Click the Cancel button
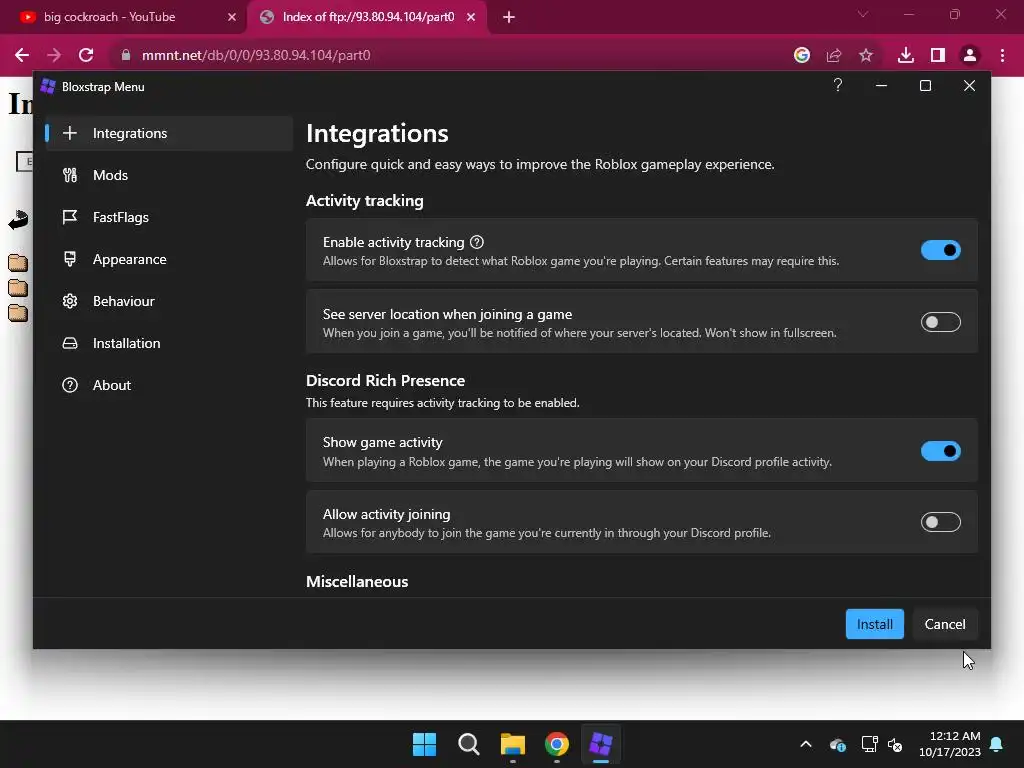The height and width of the screenshot is (768, 1024). tap(944, 624)
